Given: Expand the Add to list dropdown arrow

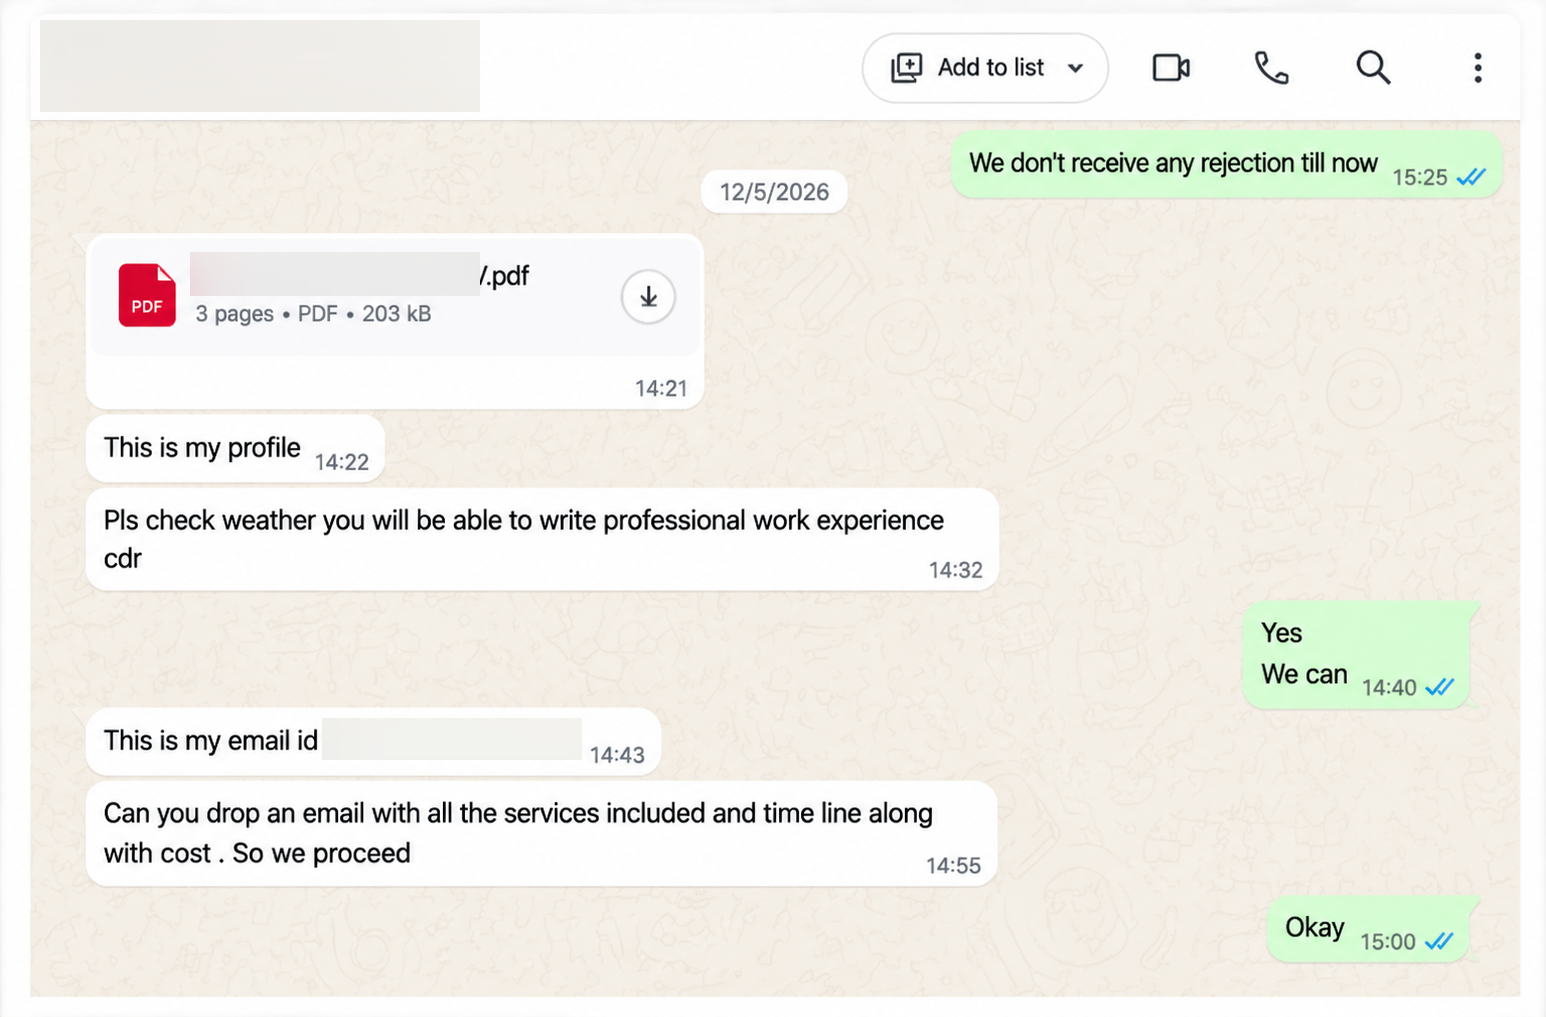Looking at the screenshot, I should pyautogui.click(x=1075, y=68).
